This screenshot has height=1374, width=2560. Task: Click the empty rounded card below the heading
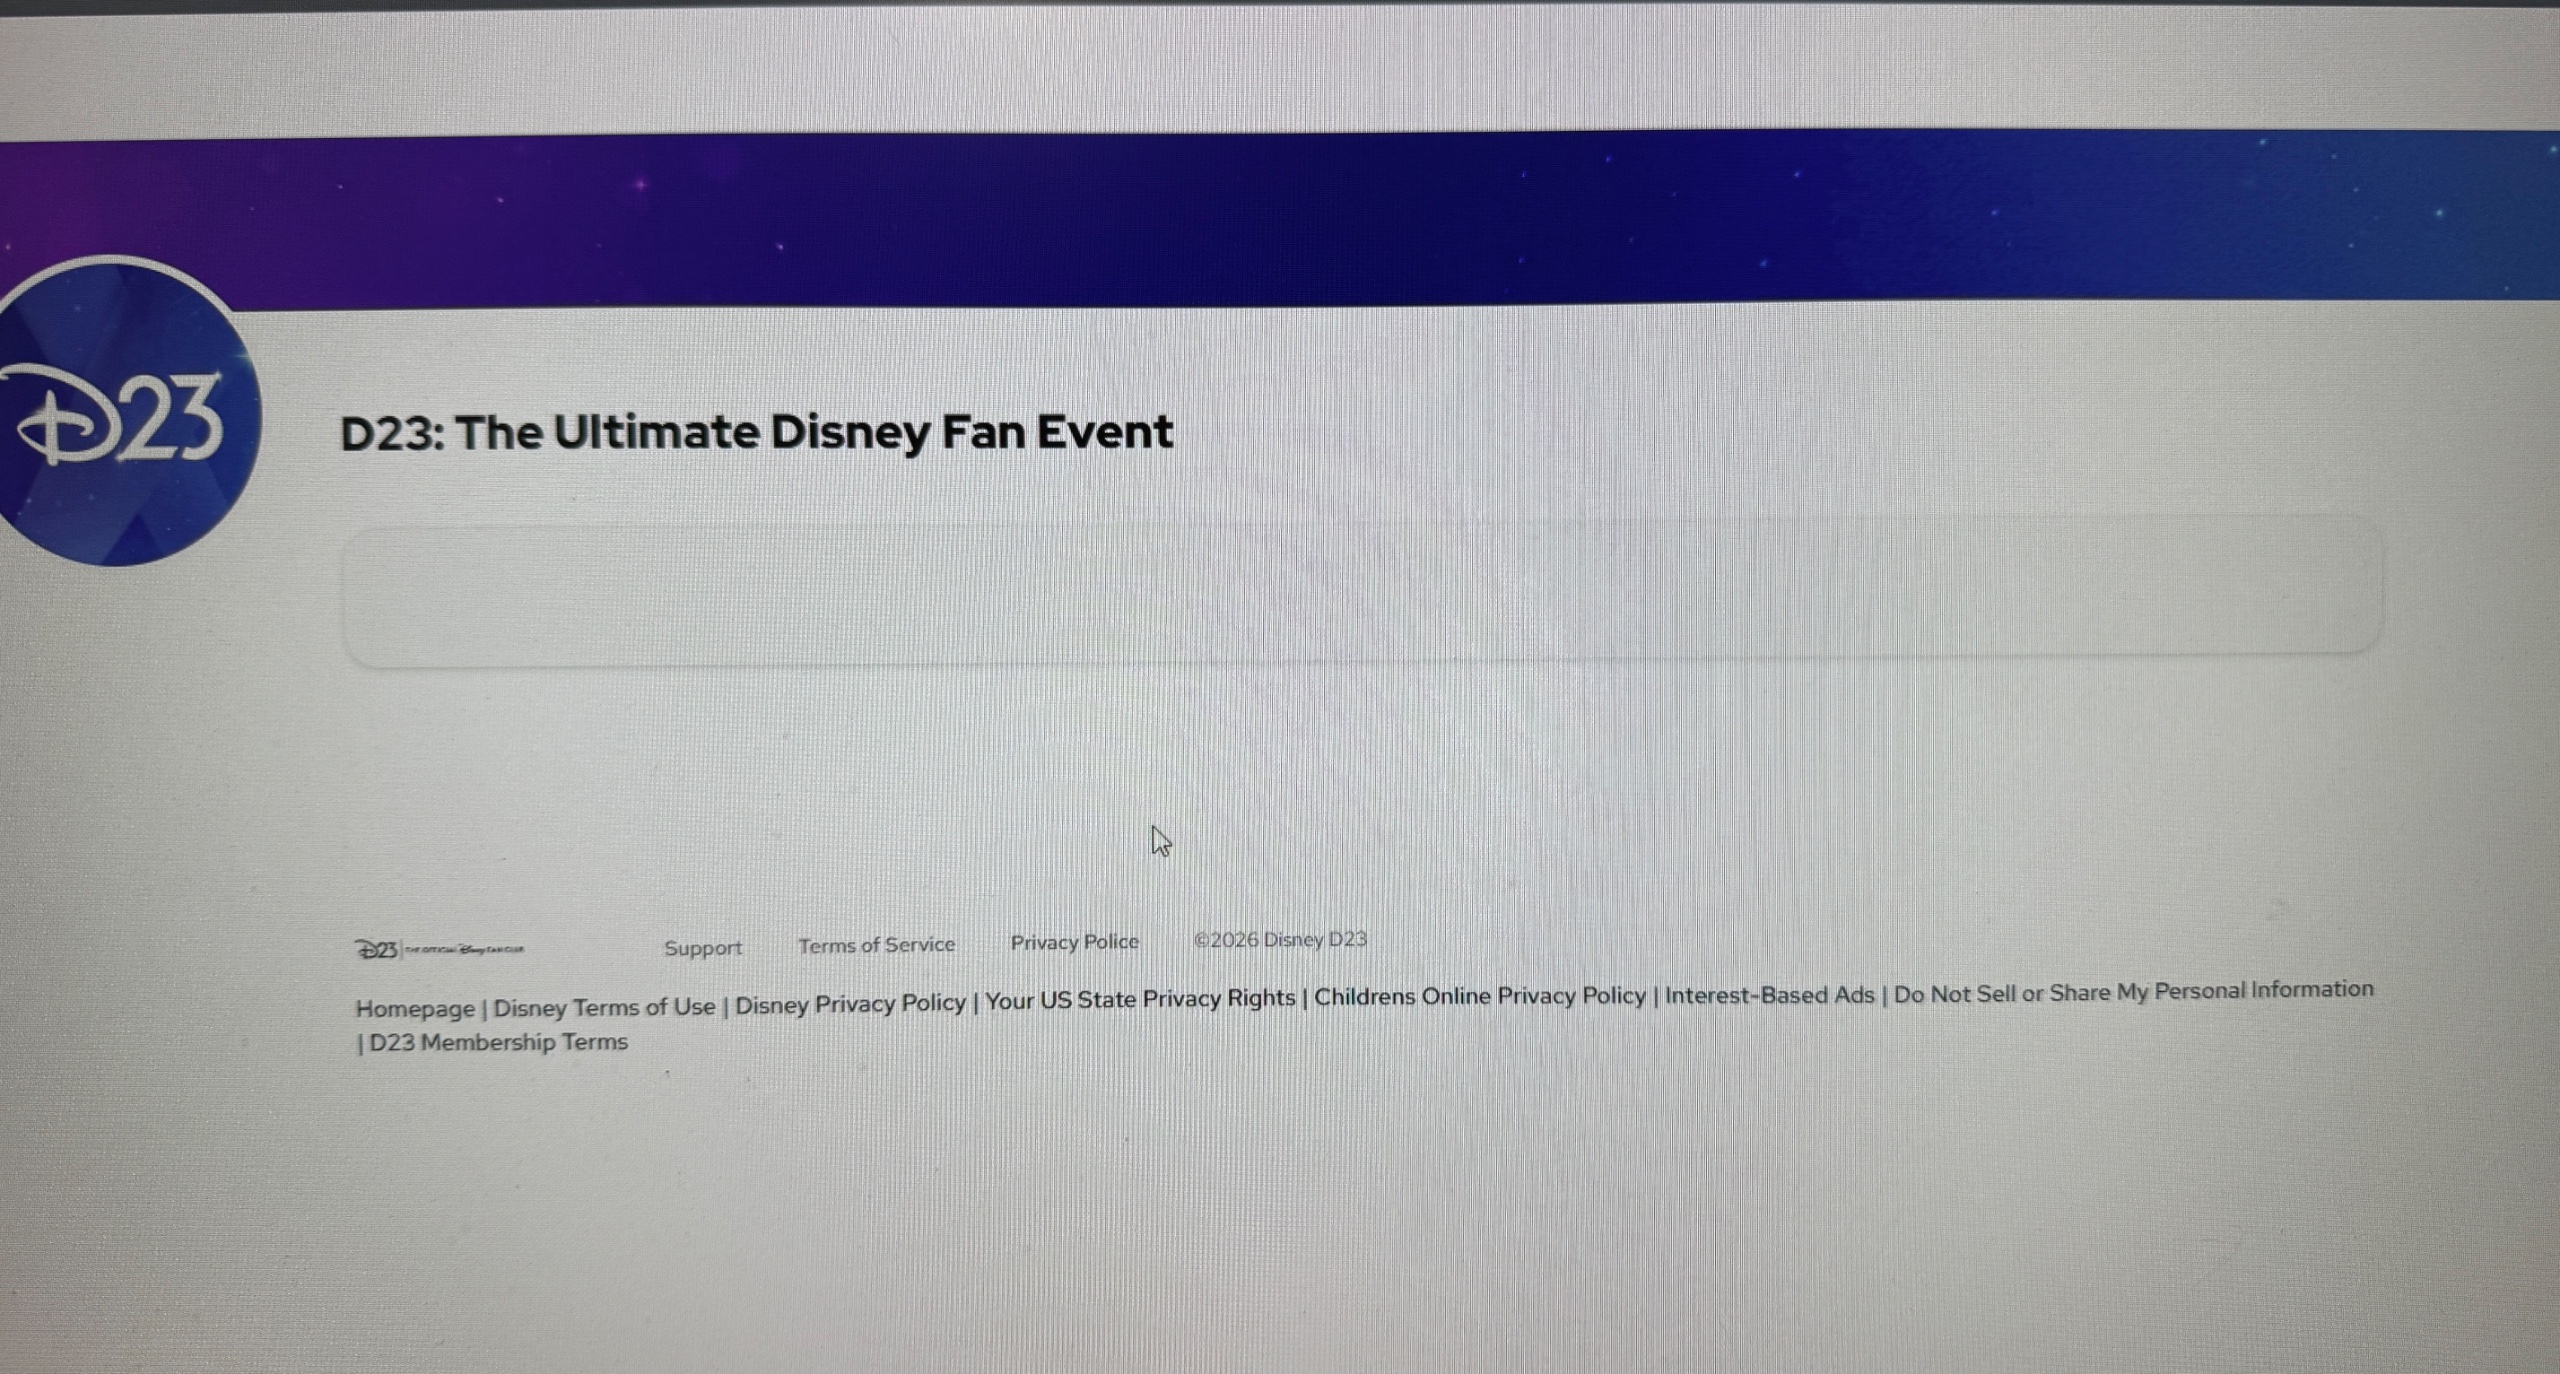coord(1360,592)
